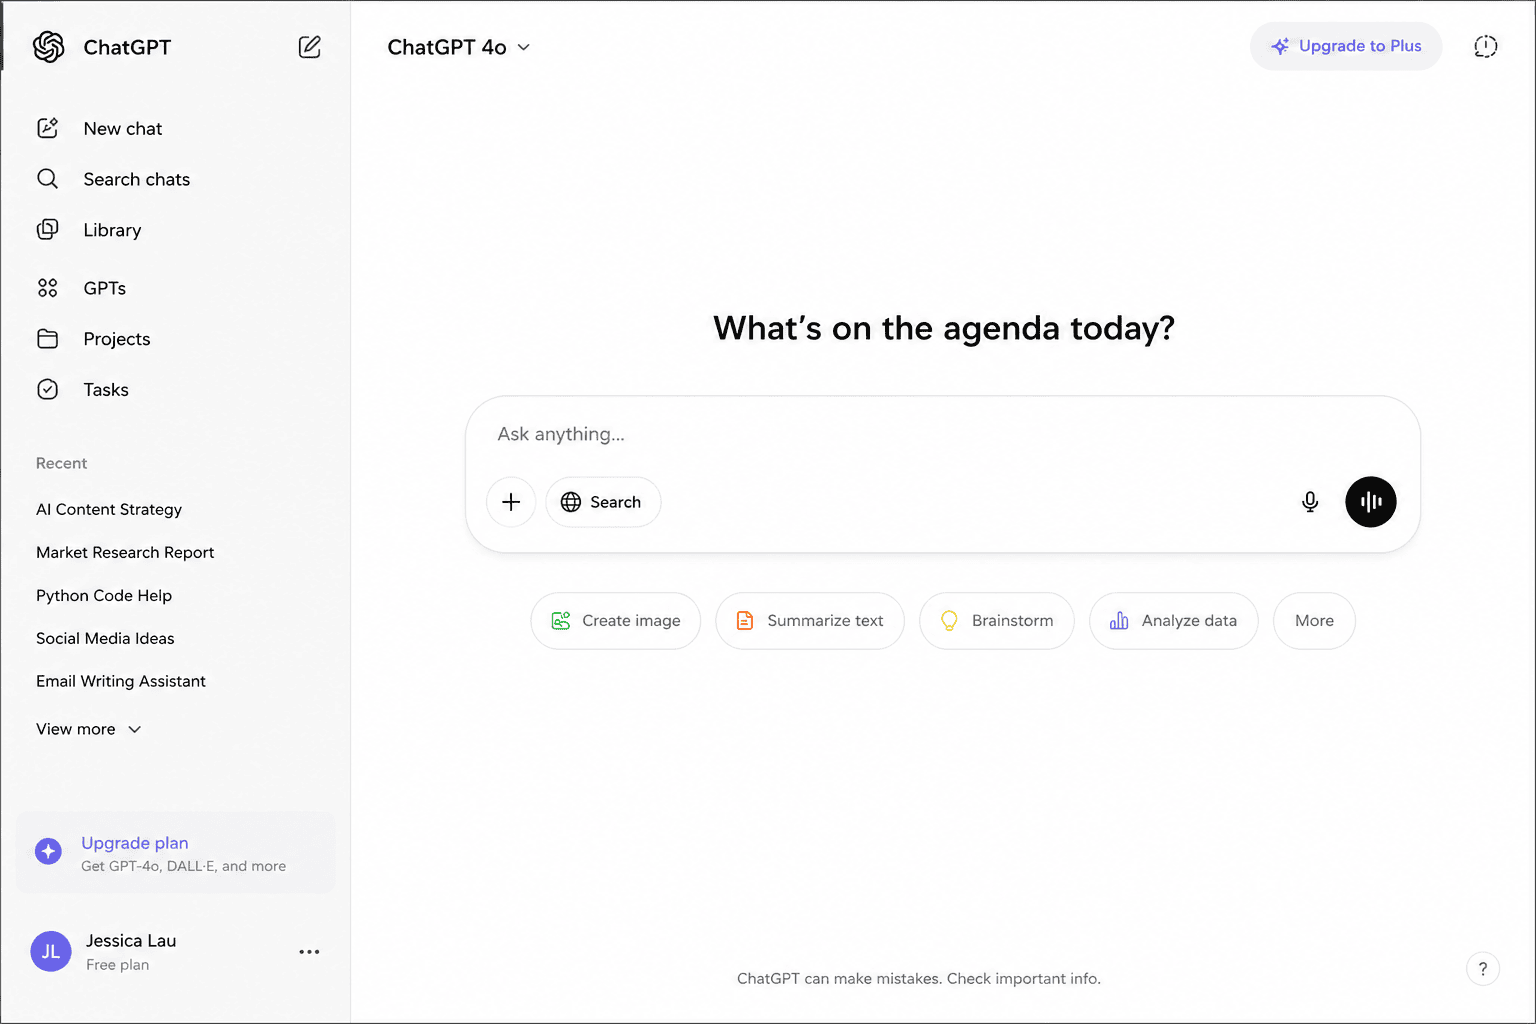Screen dimensions: 1536x1024
Task: Click the purple Upgrade plan star icon
Action: click(x=48, y=851)
